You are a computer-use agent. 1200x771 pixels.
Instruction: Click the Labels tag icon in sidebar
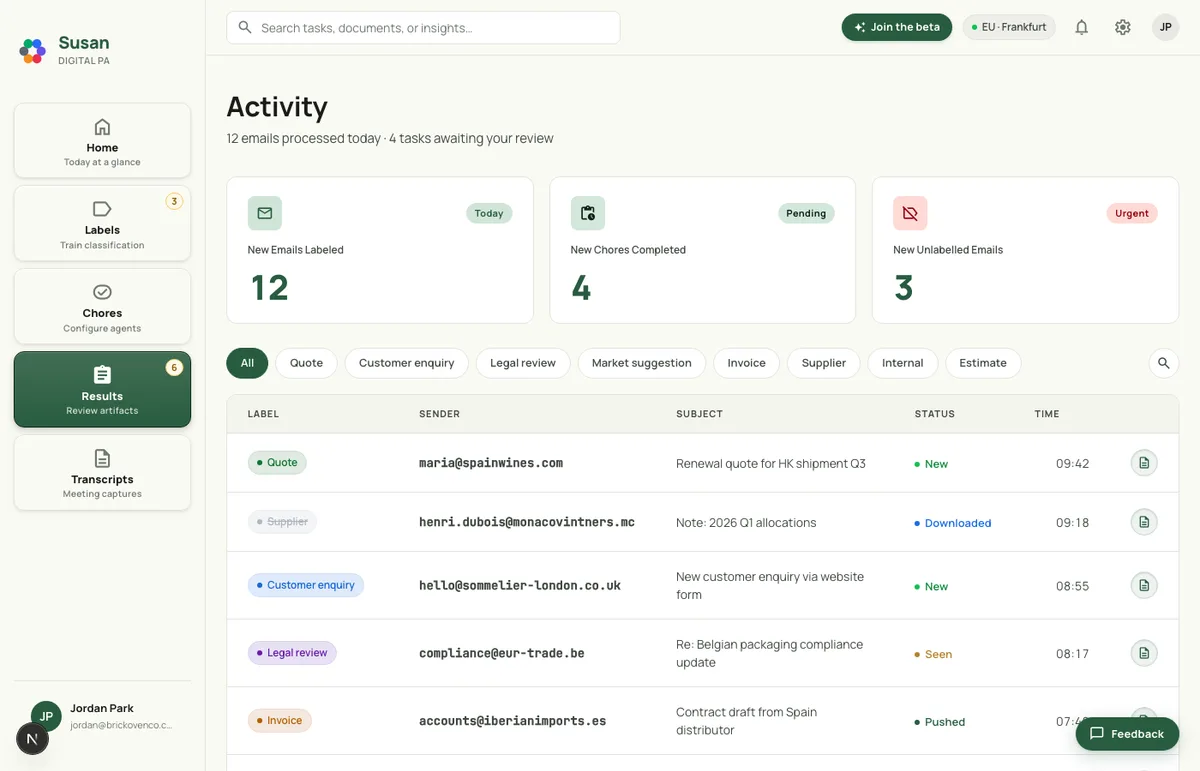click(x=102, y=209)
